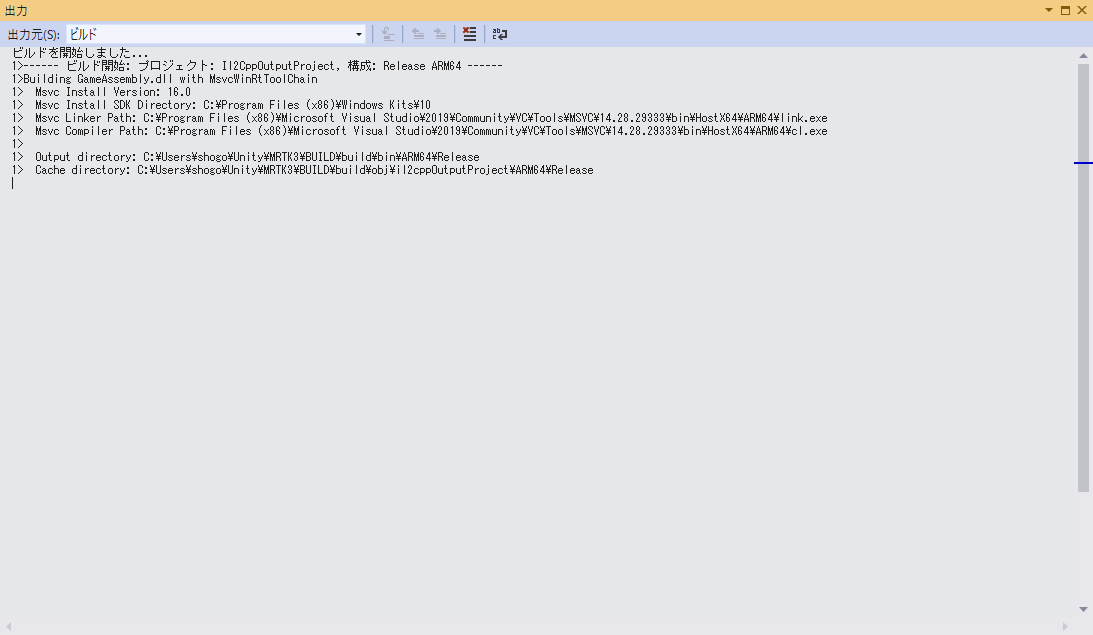
Task: Click the horizontal scrollbar left arrow
Action: pos(9,627)
